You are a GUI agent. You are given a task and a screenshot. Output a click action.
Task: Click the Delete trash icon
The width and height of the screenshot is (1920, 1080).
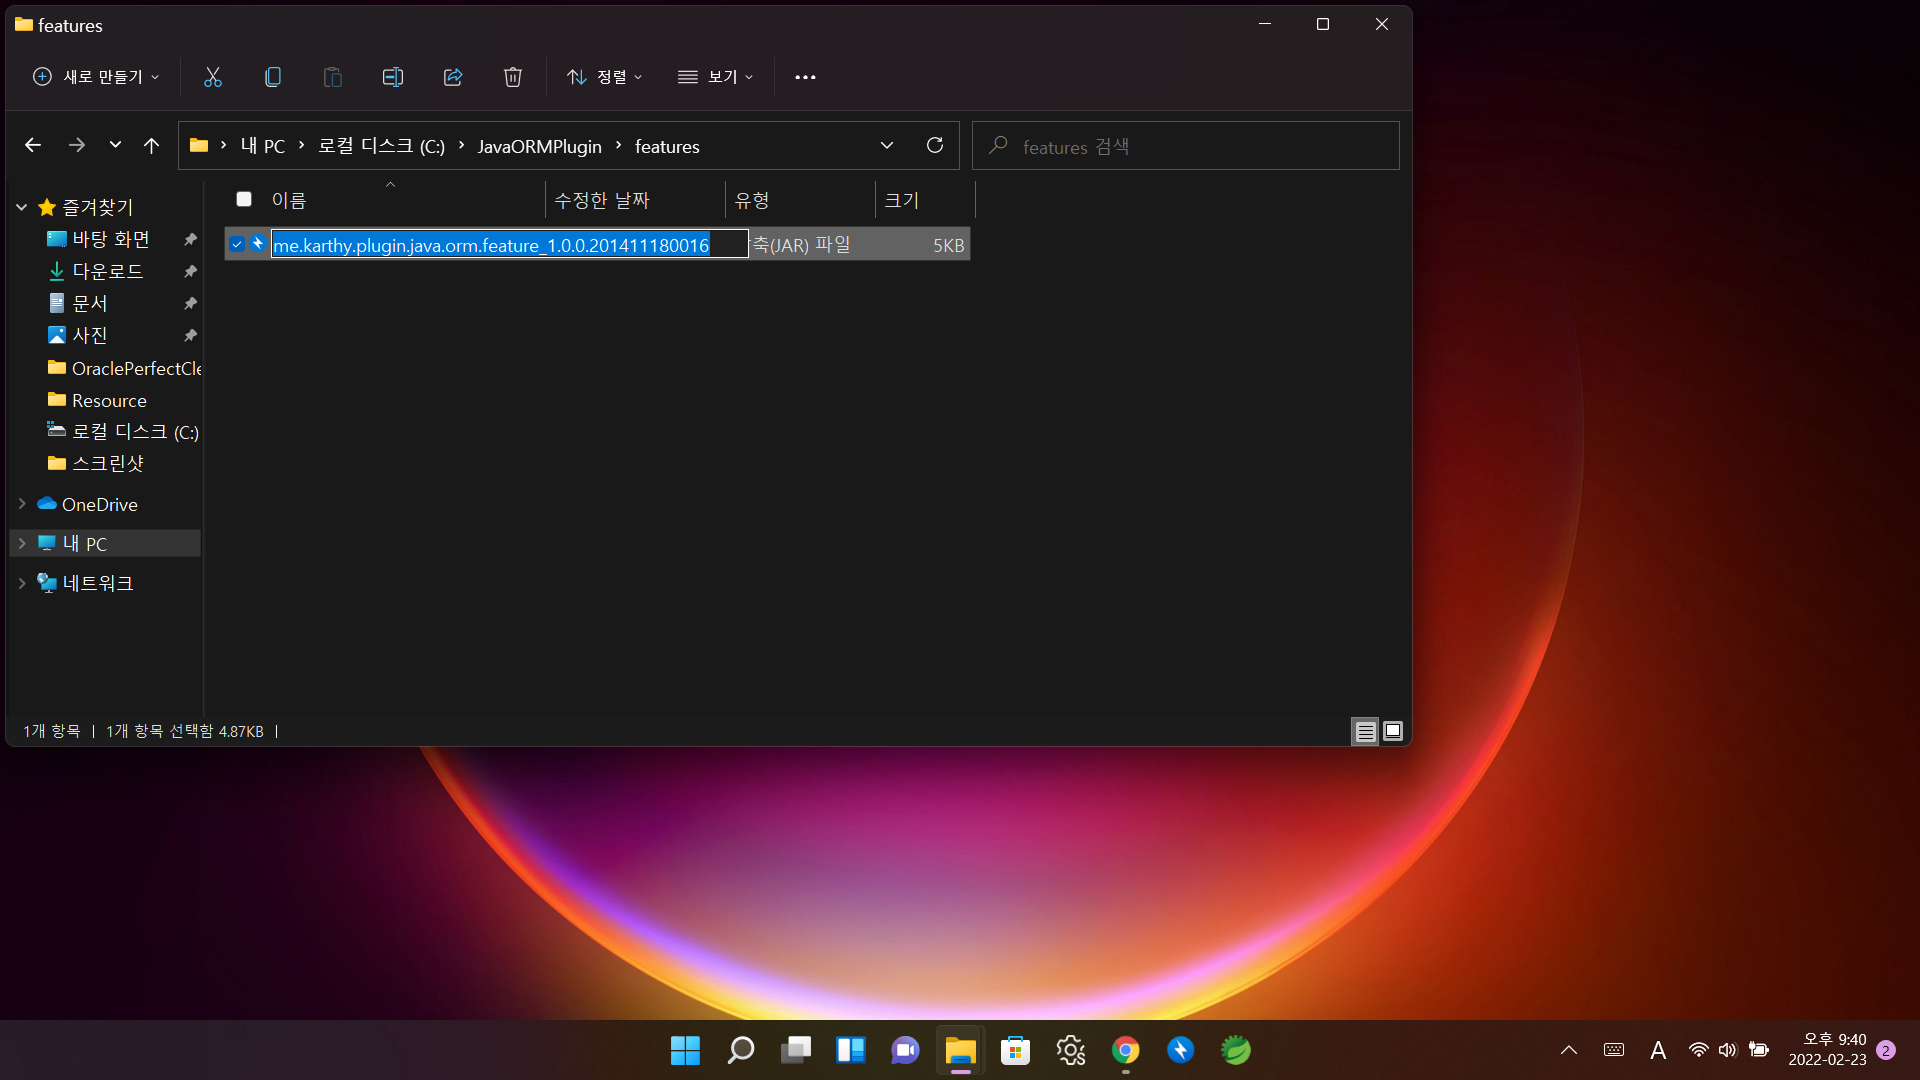pos(513,77)
